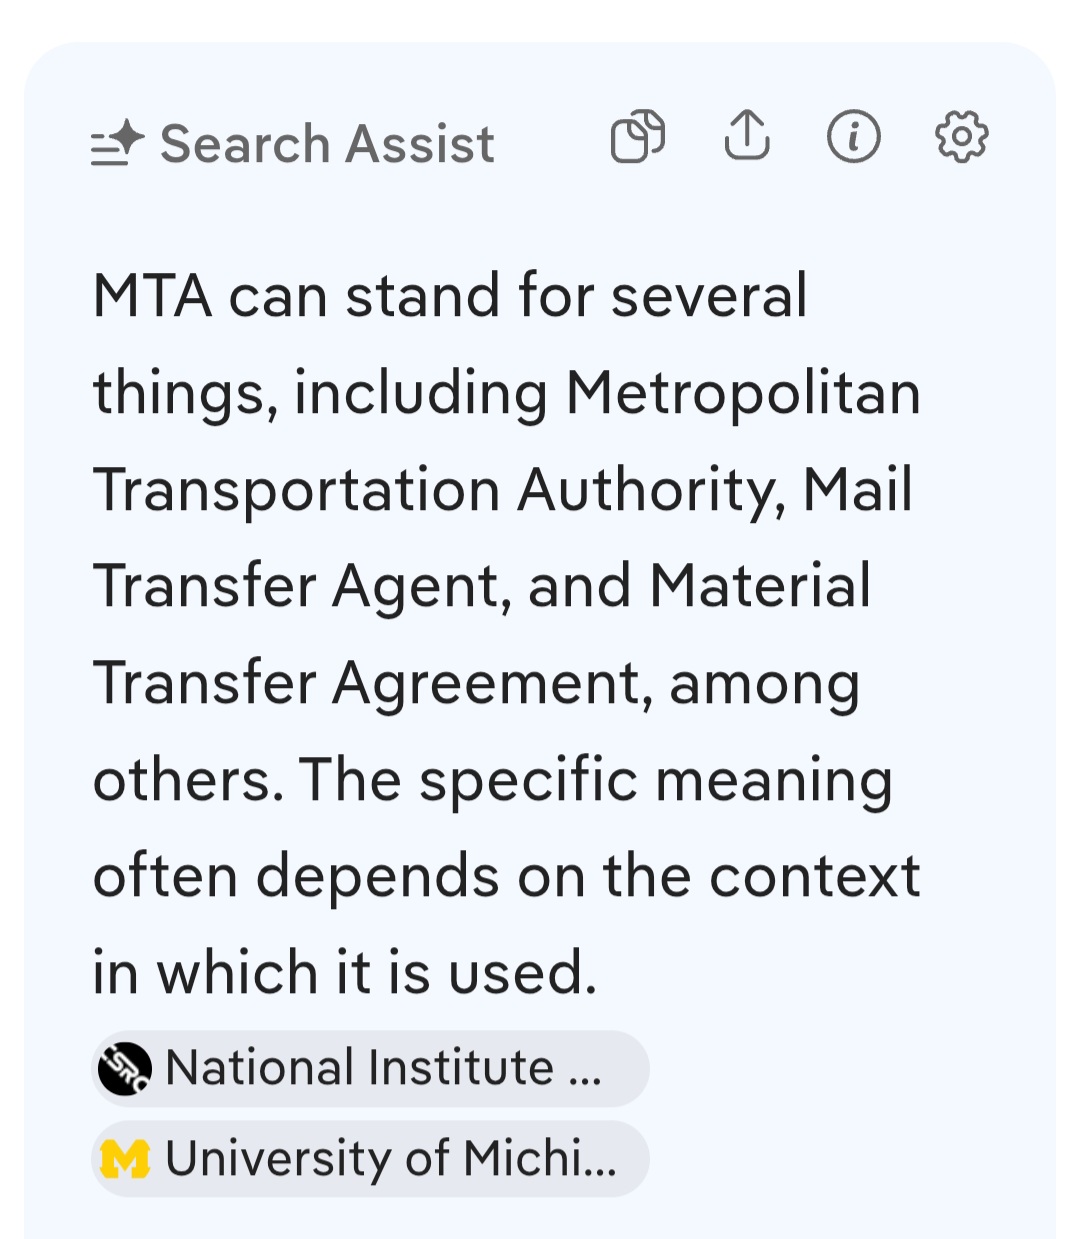Select the second citation chip below the answer
This screenshot has width=1080, height=1239.
[370, 1158]
